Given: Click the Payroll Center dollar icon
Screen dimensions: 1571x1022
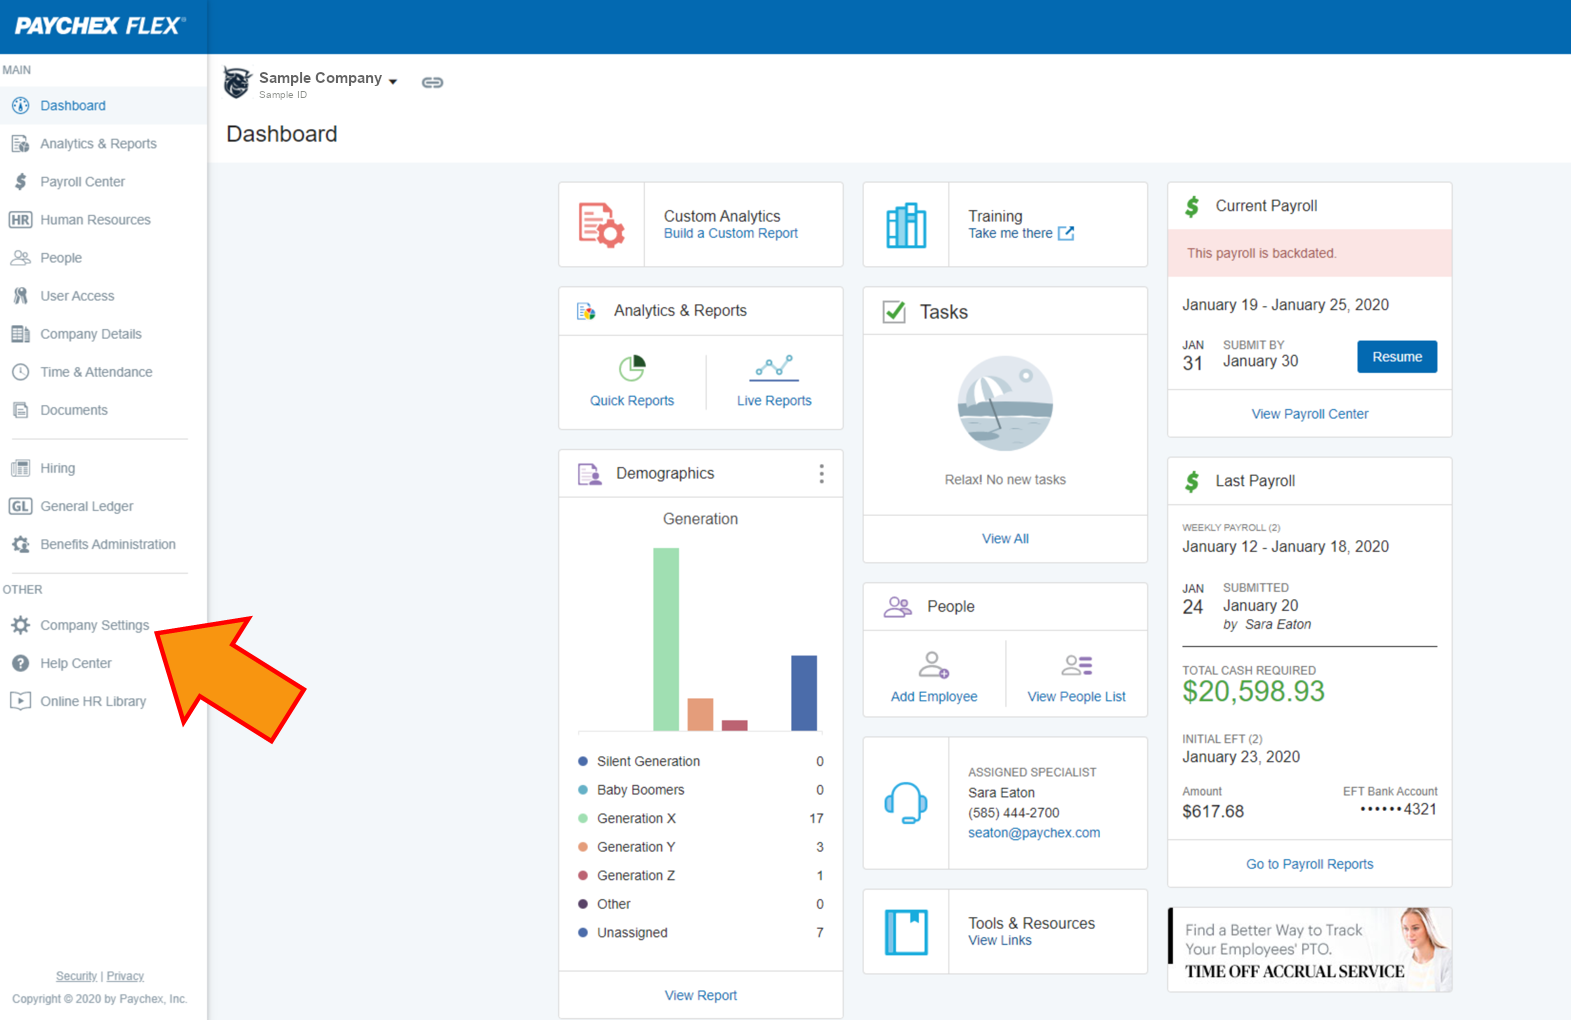Looking at the screenshot, I should (x=20, y=182).
